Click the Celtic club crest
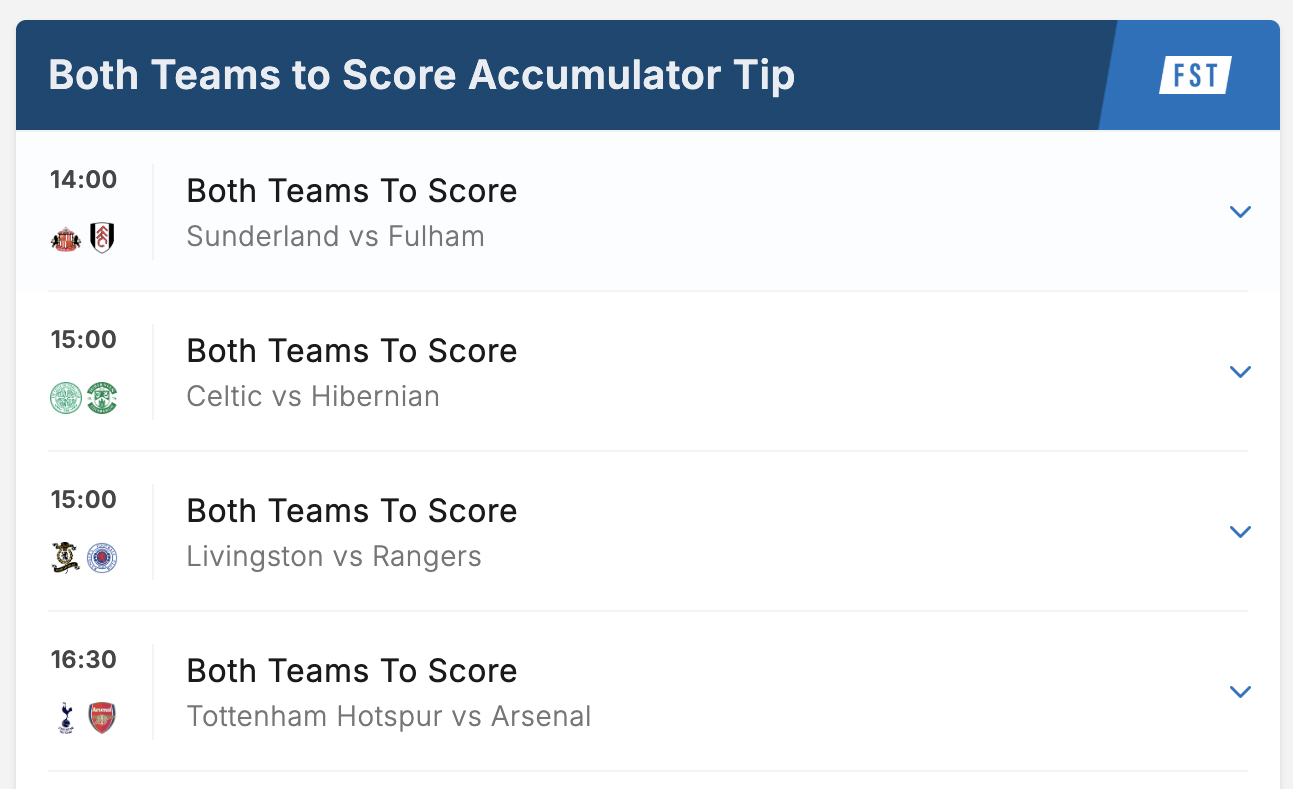 (x=66, y=398)
